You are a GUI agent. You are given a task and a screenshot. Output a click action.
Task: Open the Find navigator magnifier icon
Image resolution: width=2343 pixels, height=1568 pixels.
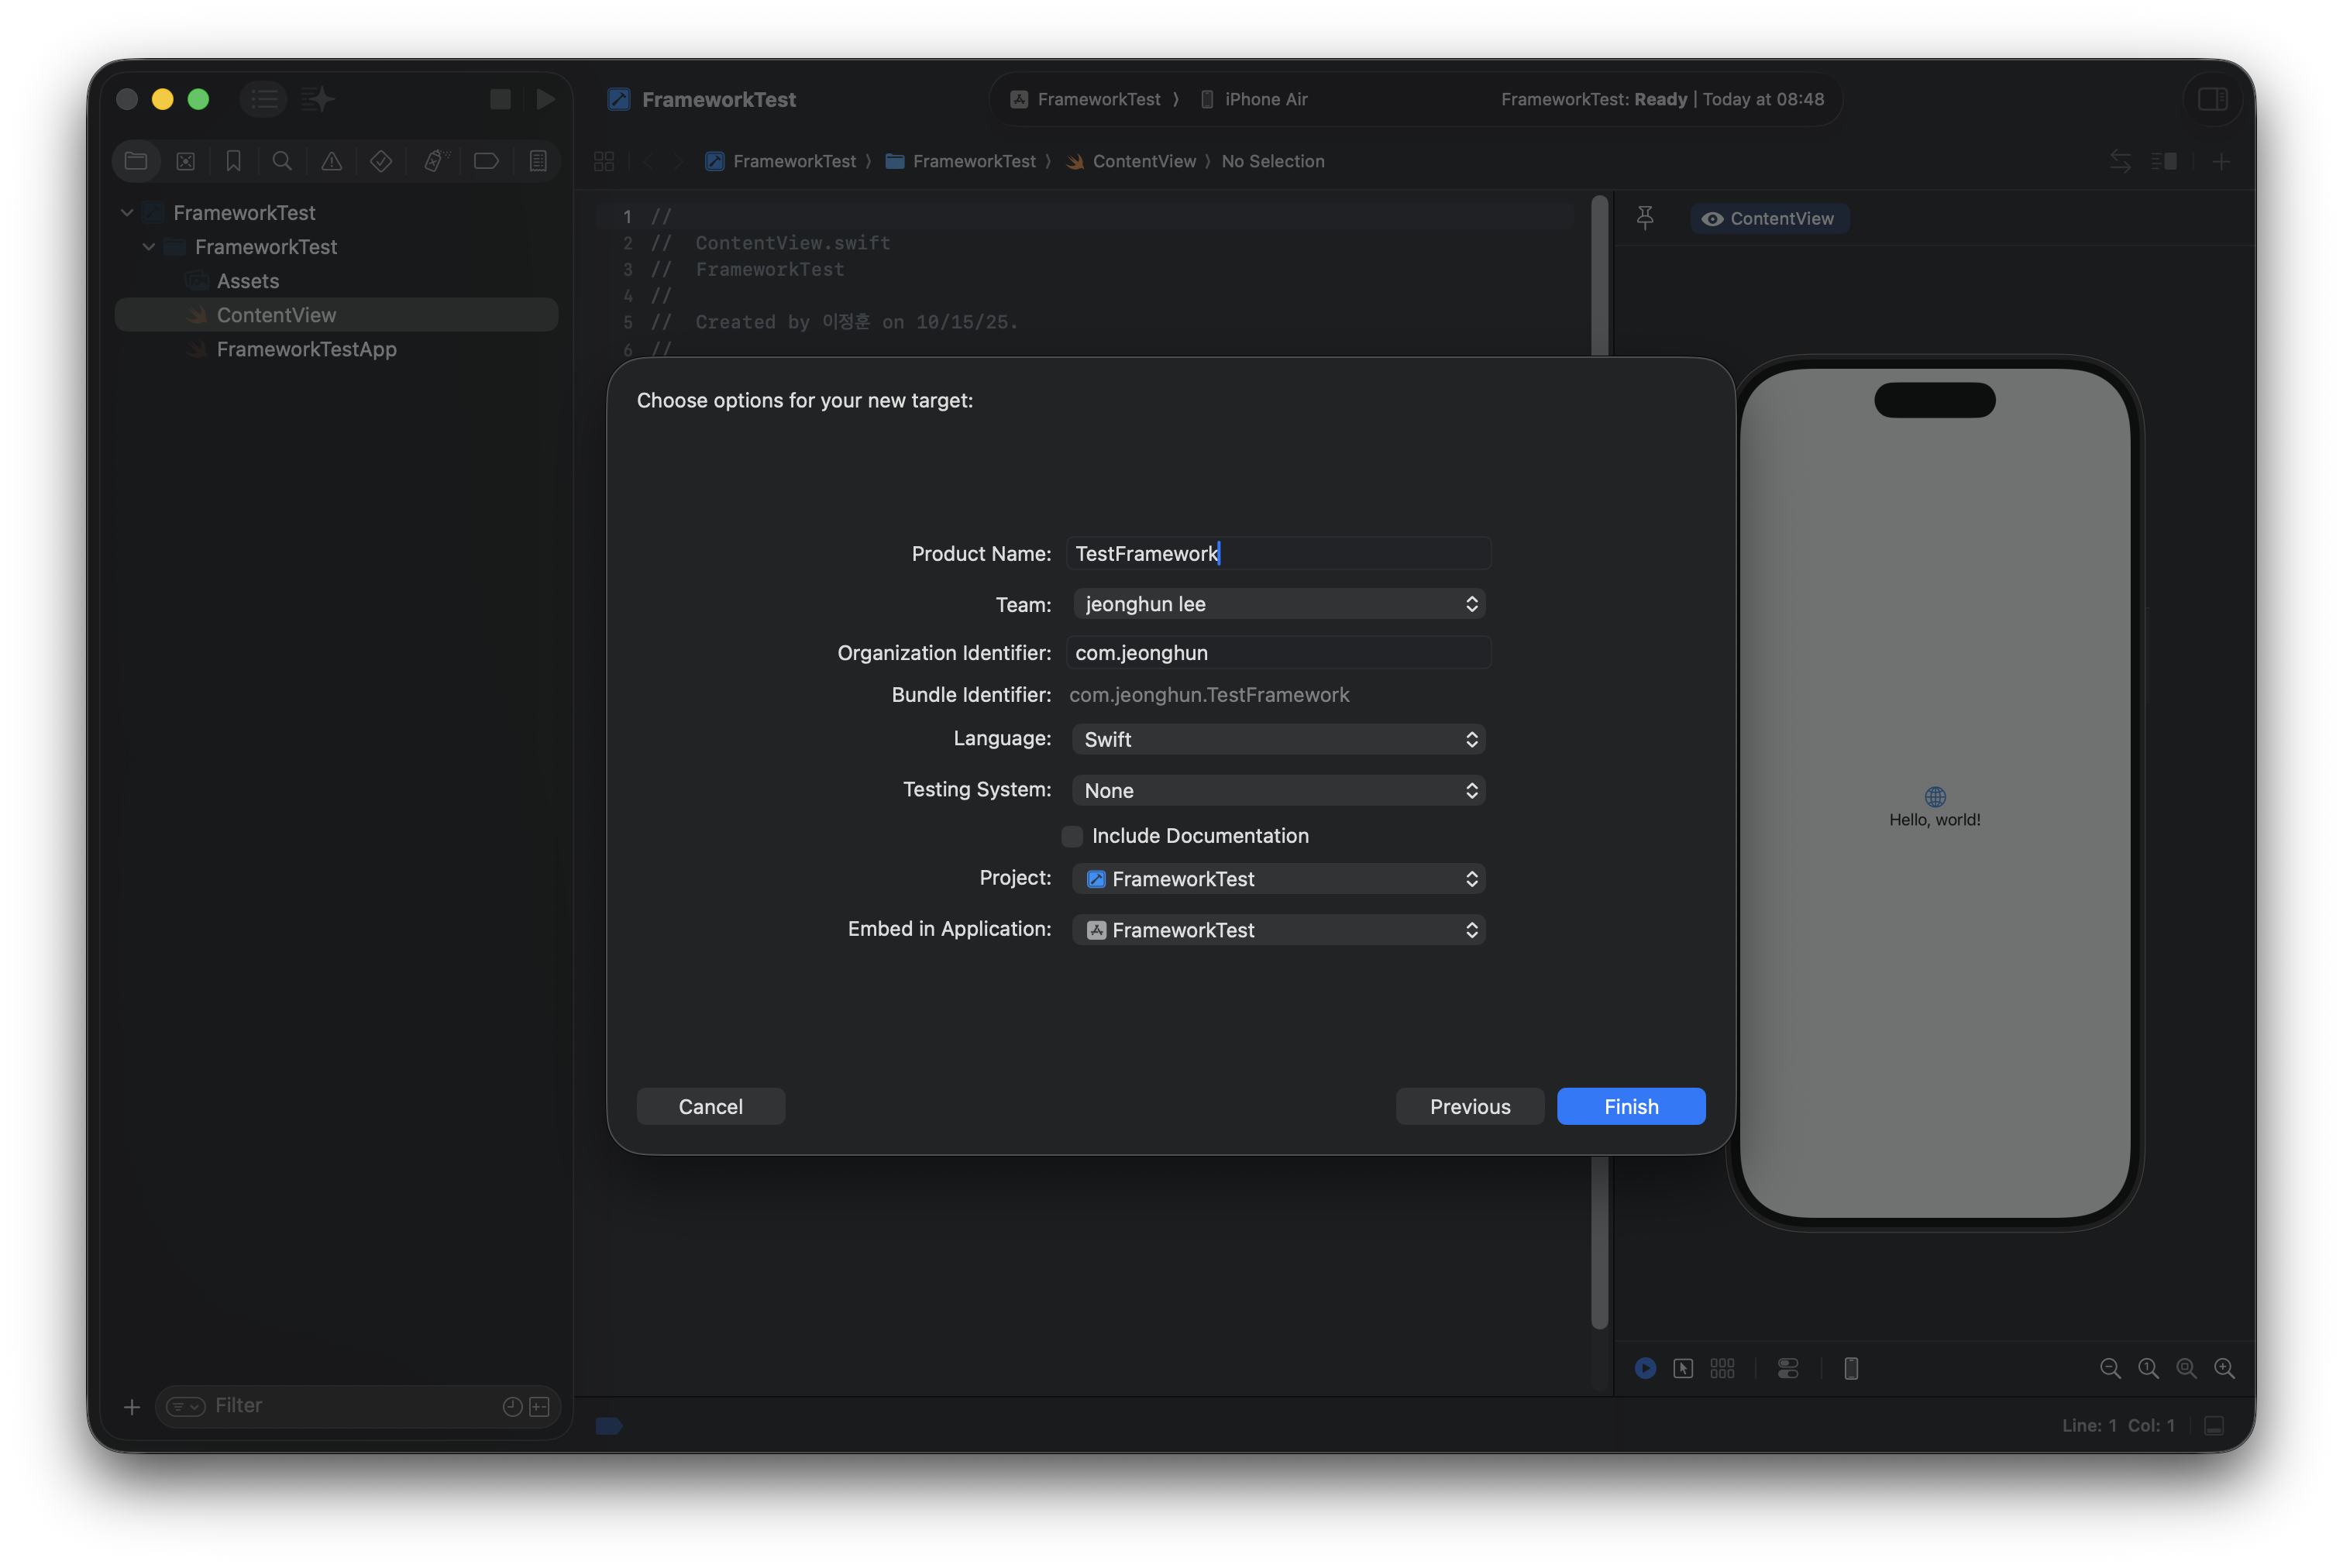282,161
